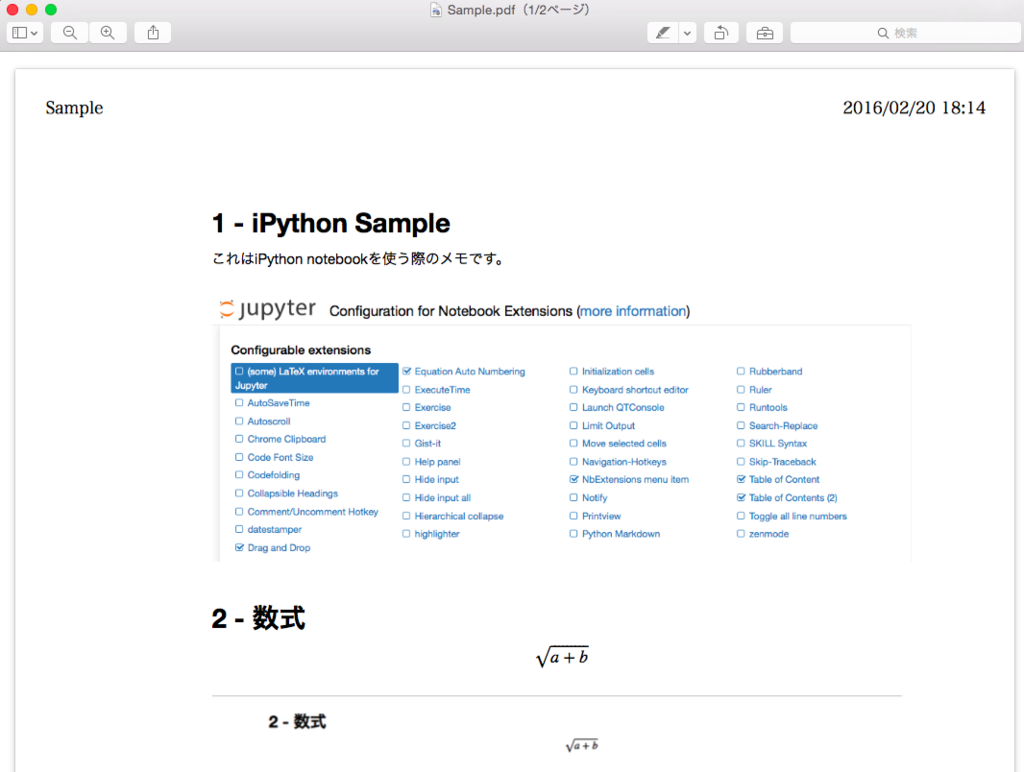Image resolution: width=1024 pixels, height=772 pixels.
Task: Toggle the Autoscroll extension
Action: point(239,421)
